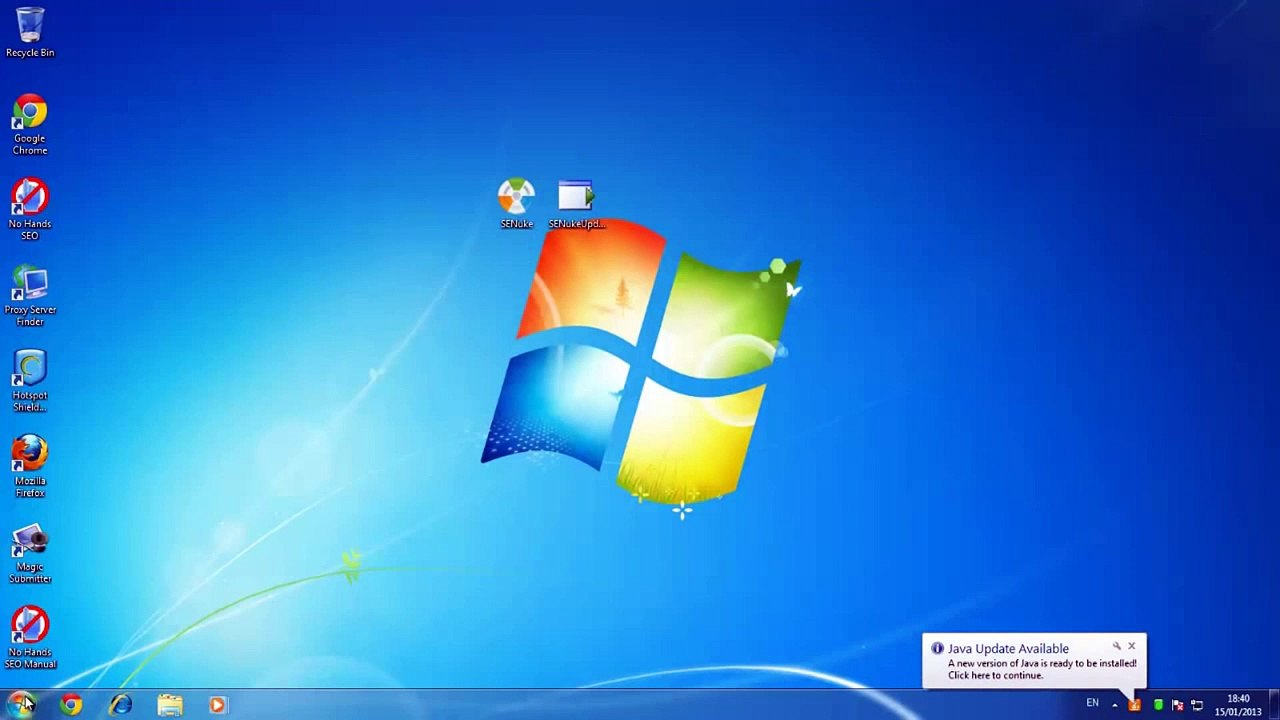The image size is (1280, 720).
Task: Click the Java Update Available title
Action: 1008,649
